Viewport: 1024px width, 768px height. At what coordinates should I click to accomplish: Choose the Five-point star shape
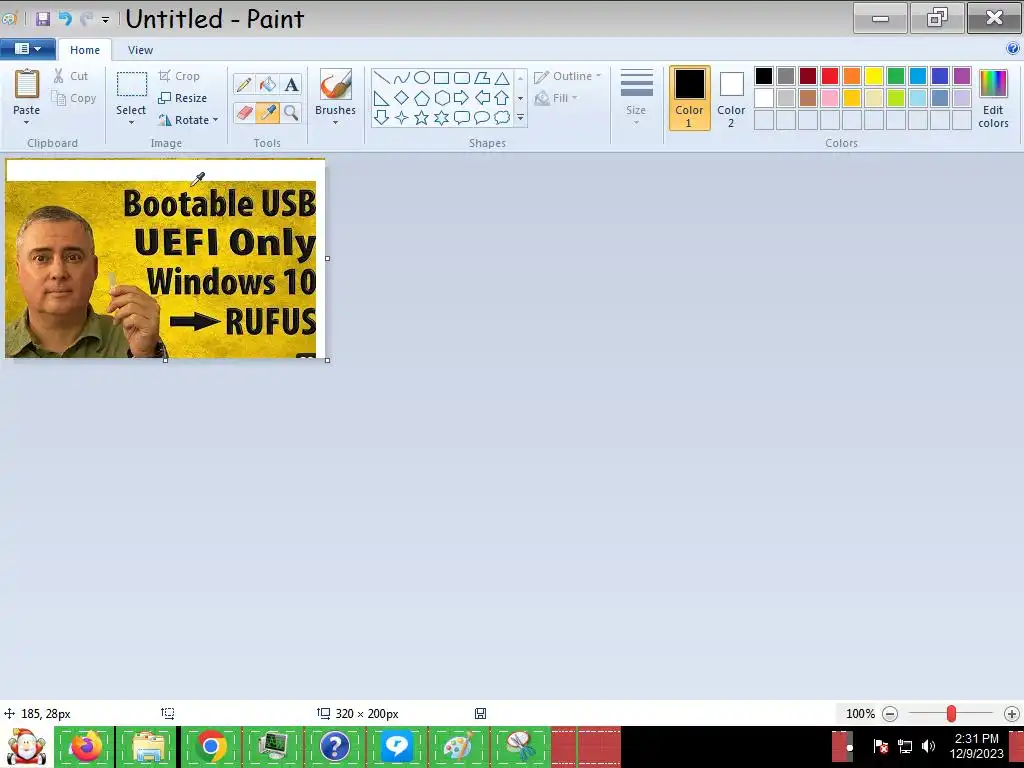click(x=422, y=118)
